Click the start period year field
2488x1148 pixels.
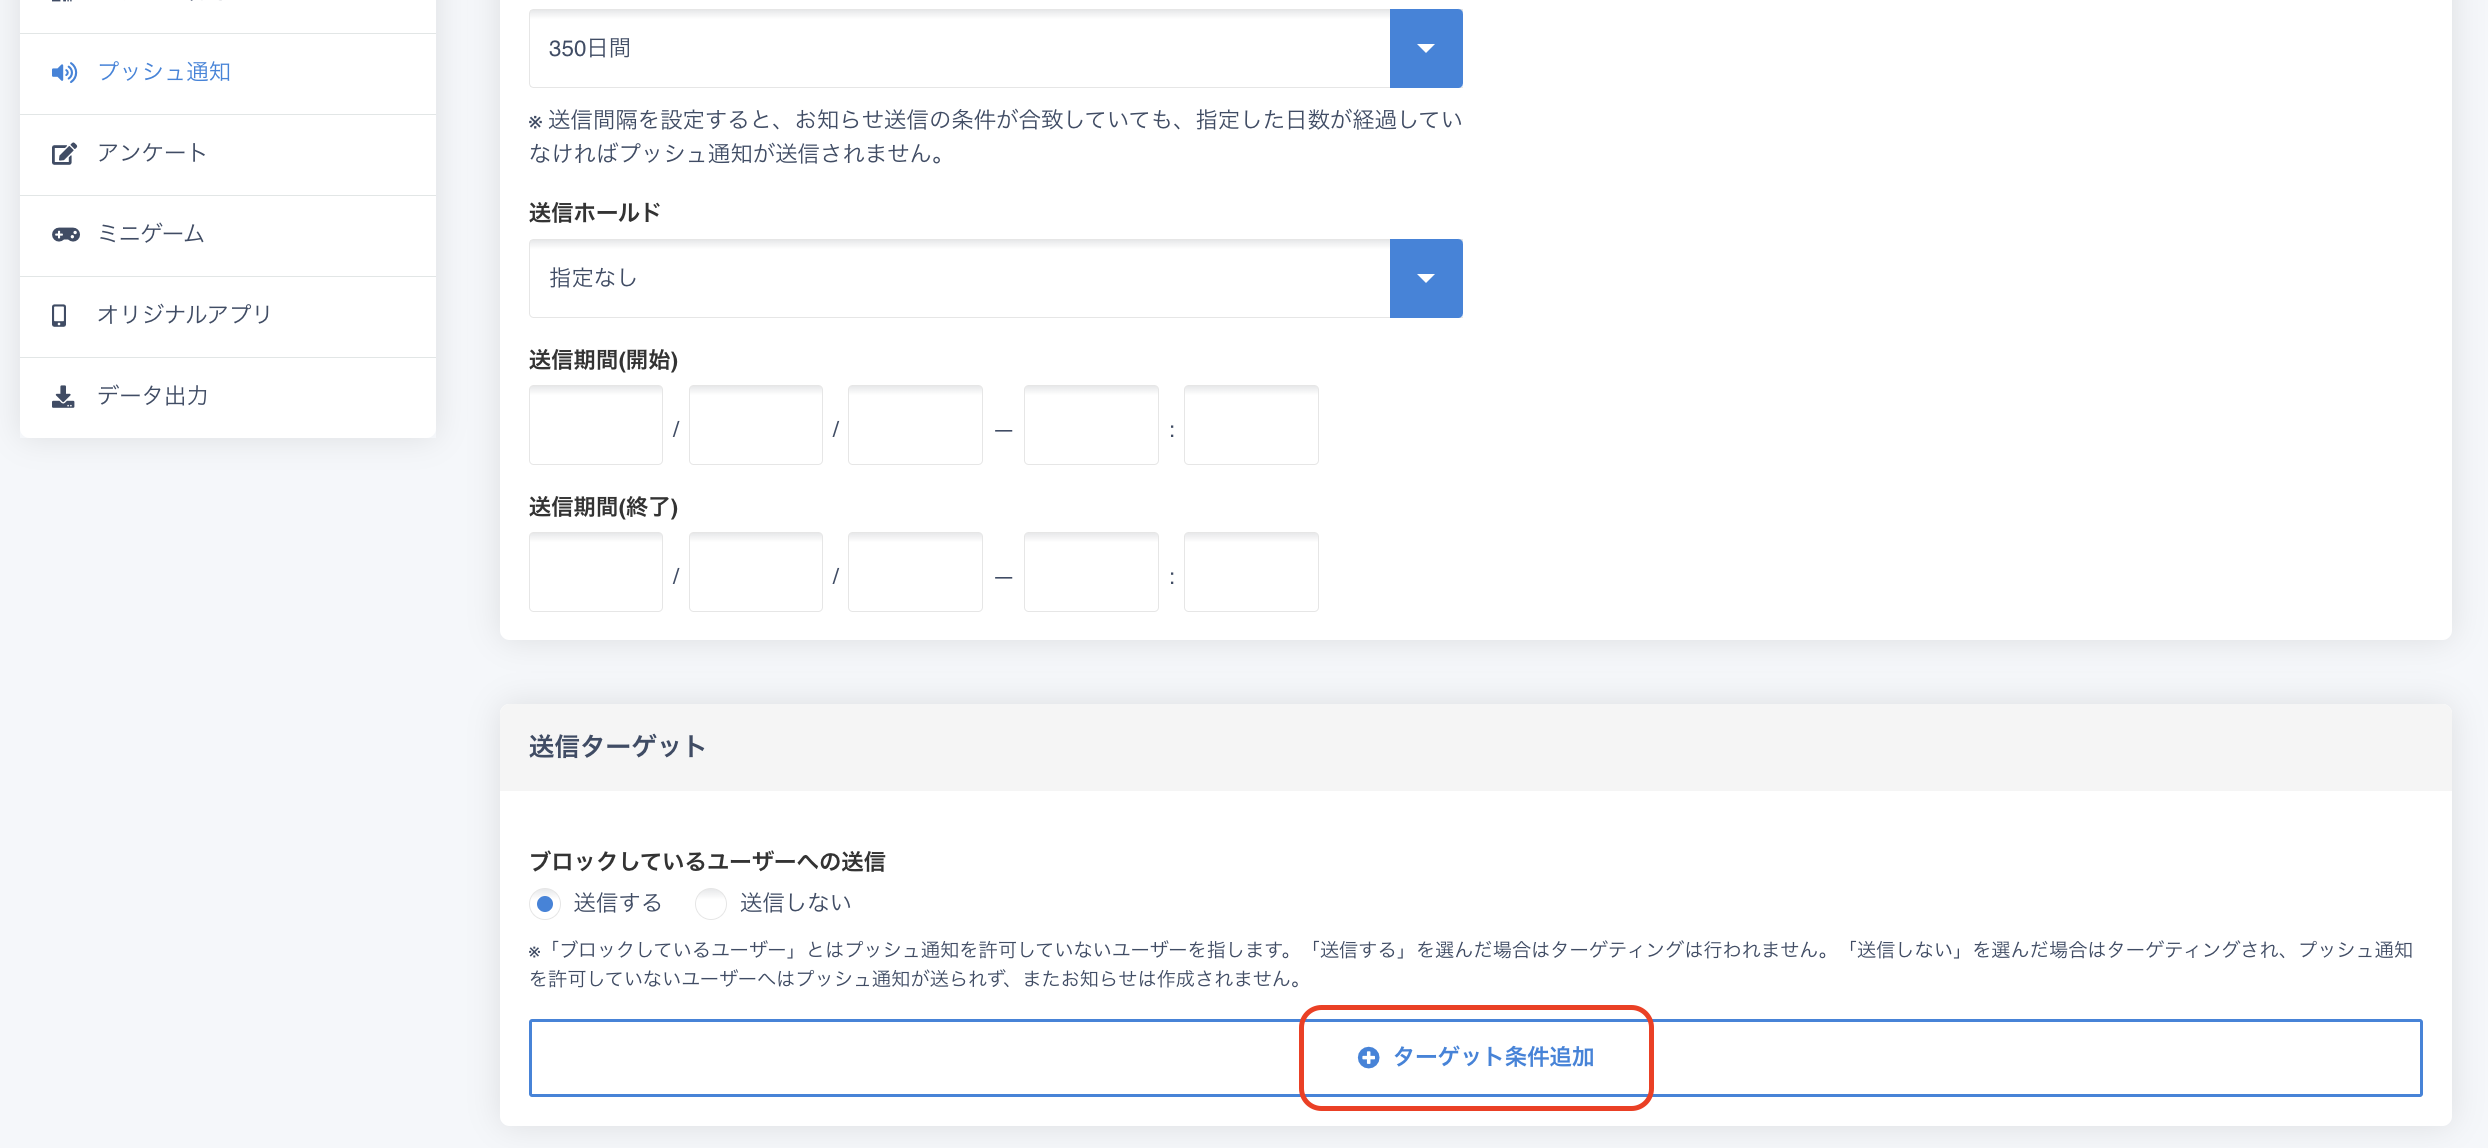tap(596, 426)
